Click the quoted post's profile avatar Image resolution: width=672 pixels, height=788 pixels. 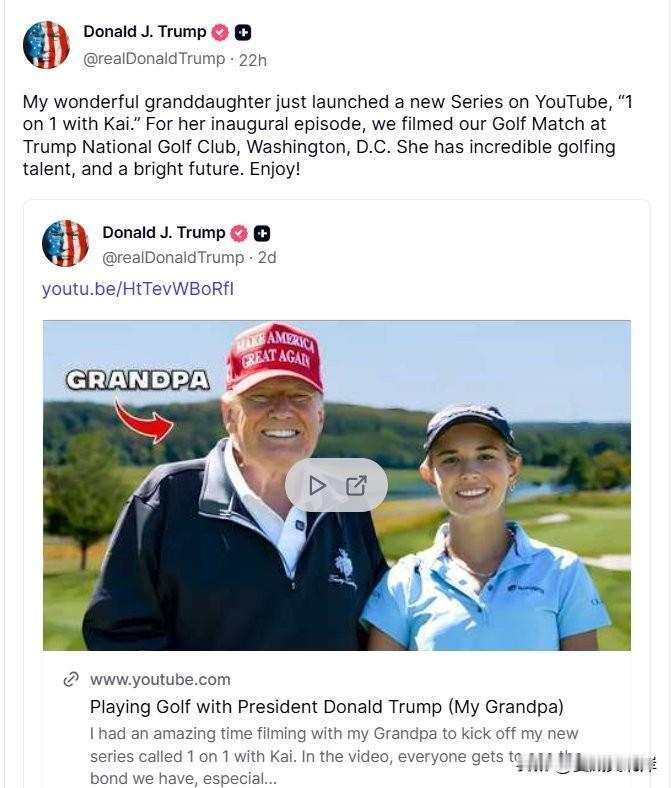click(x=65, y=243)
